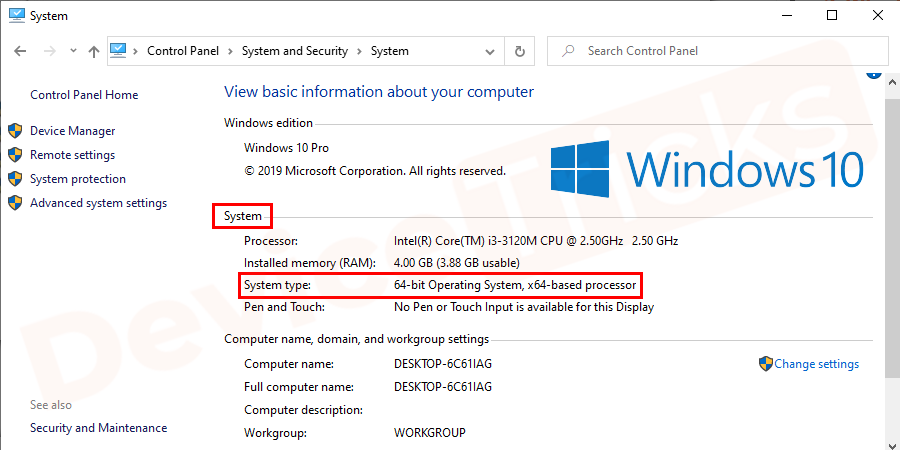Image resolution: width=900 pixels, height=450 pixels.
Task: Open Device Manager link
Action: (x=73, y=131)
